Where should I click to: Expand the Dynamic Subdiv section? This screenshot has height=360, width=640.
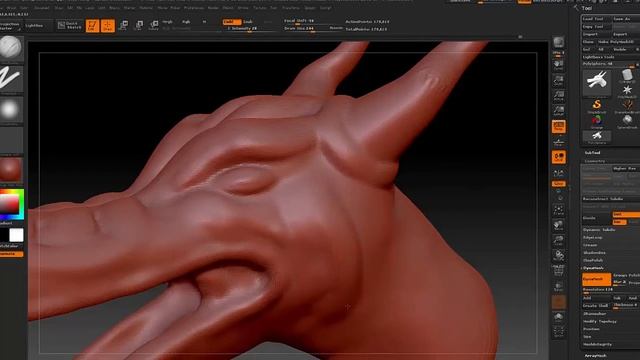599,230
